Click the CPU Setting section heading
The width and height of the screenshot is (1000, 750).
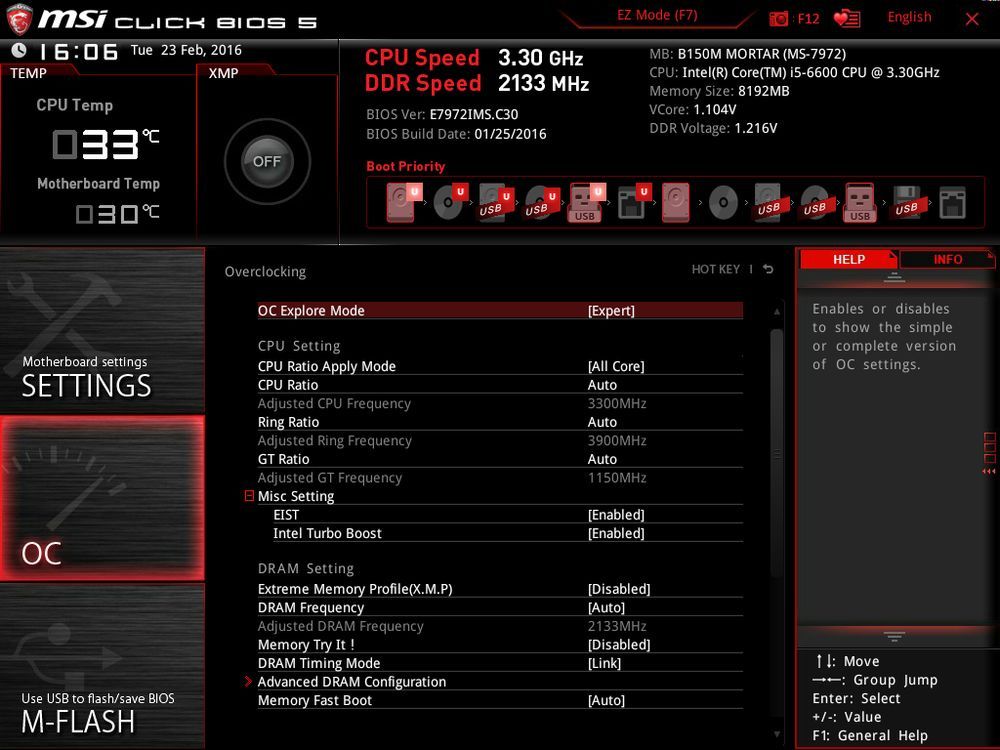[298, 346]
